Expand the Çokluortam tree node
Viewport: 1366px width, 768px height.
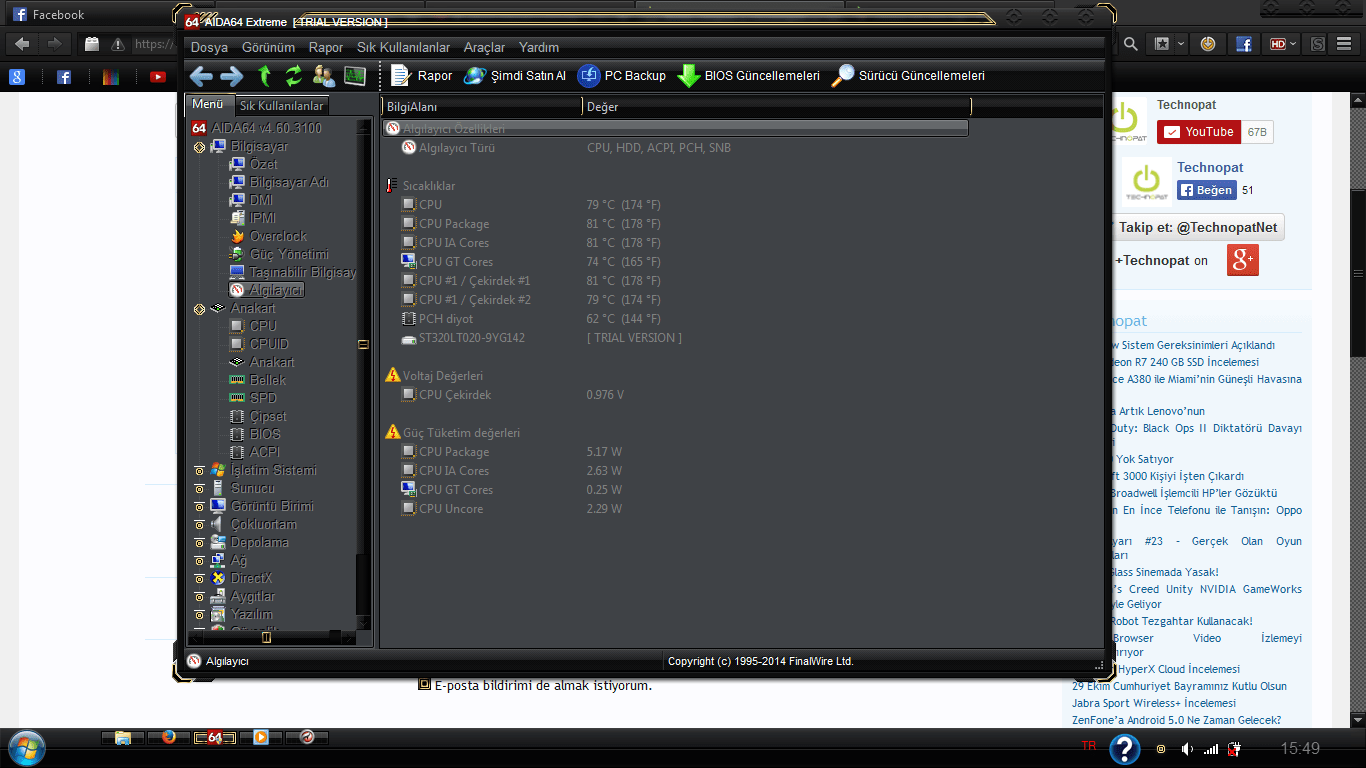(x=199, y=525)
